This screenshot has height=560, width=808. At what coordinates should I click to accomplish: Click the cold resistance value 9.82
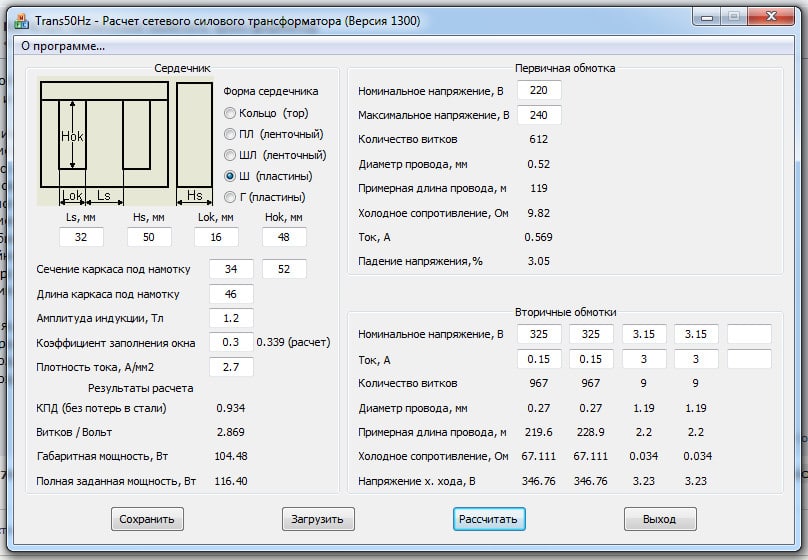538,213
